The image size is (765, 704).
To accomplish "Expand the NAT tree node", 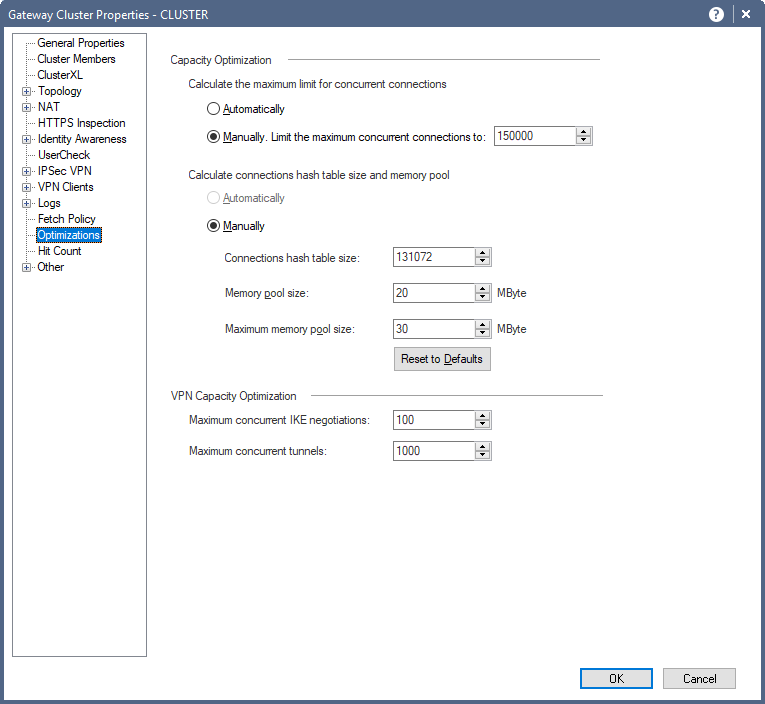I will 26,107.
